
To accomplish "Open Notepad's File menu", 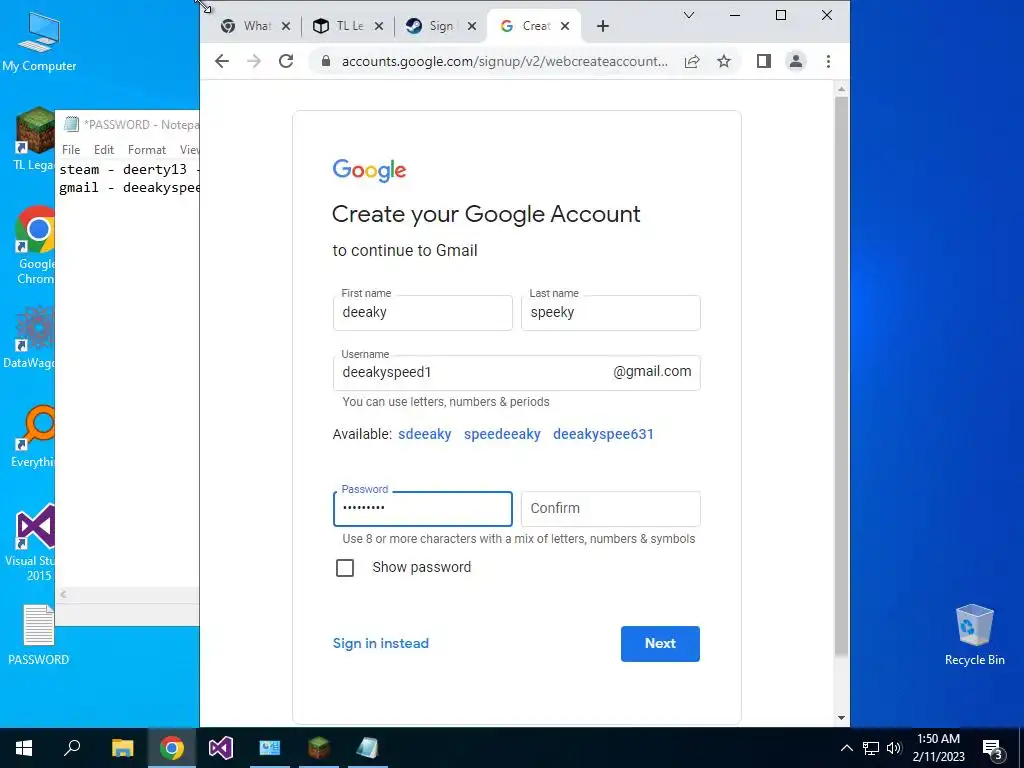I will (x=71, y=150).
